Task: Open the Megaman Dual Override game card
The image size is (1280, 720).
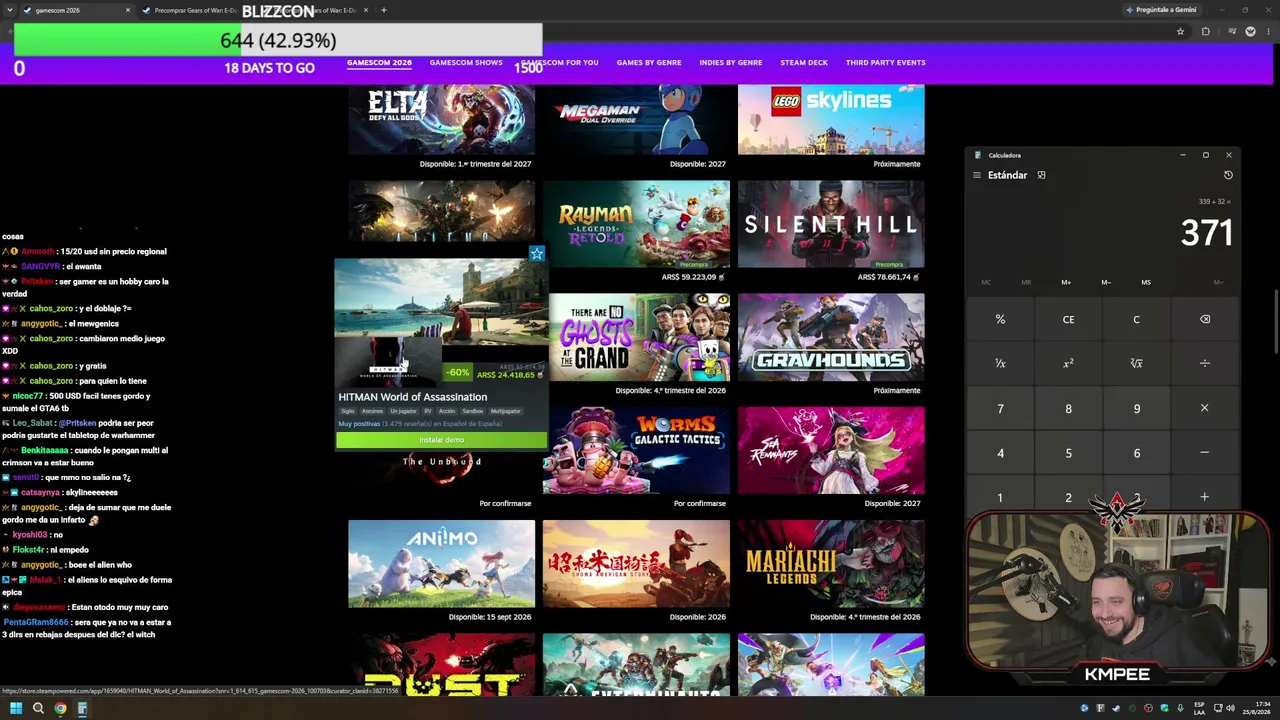Action: 636,120
